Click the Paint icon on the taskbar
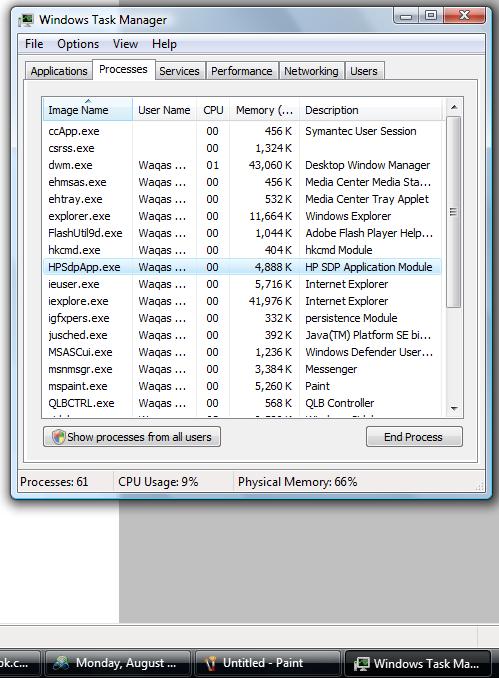This screenshot has height=678, width=499. [211, 663]
